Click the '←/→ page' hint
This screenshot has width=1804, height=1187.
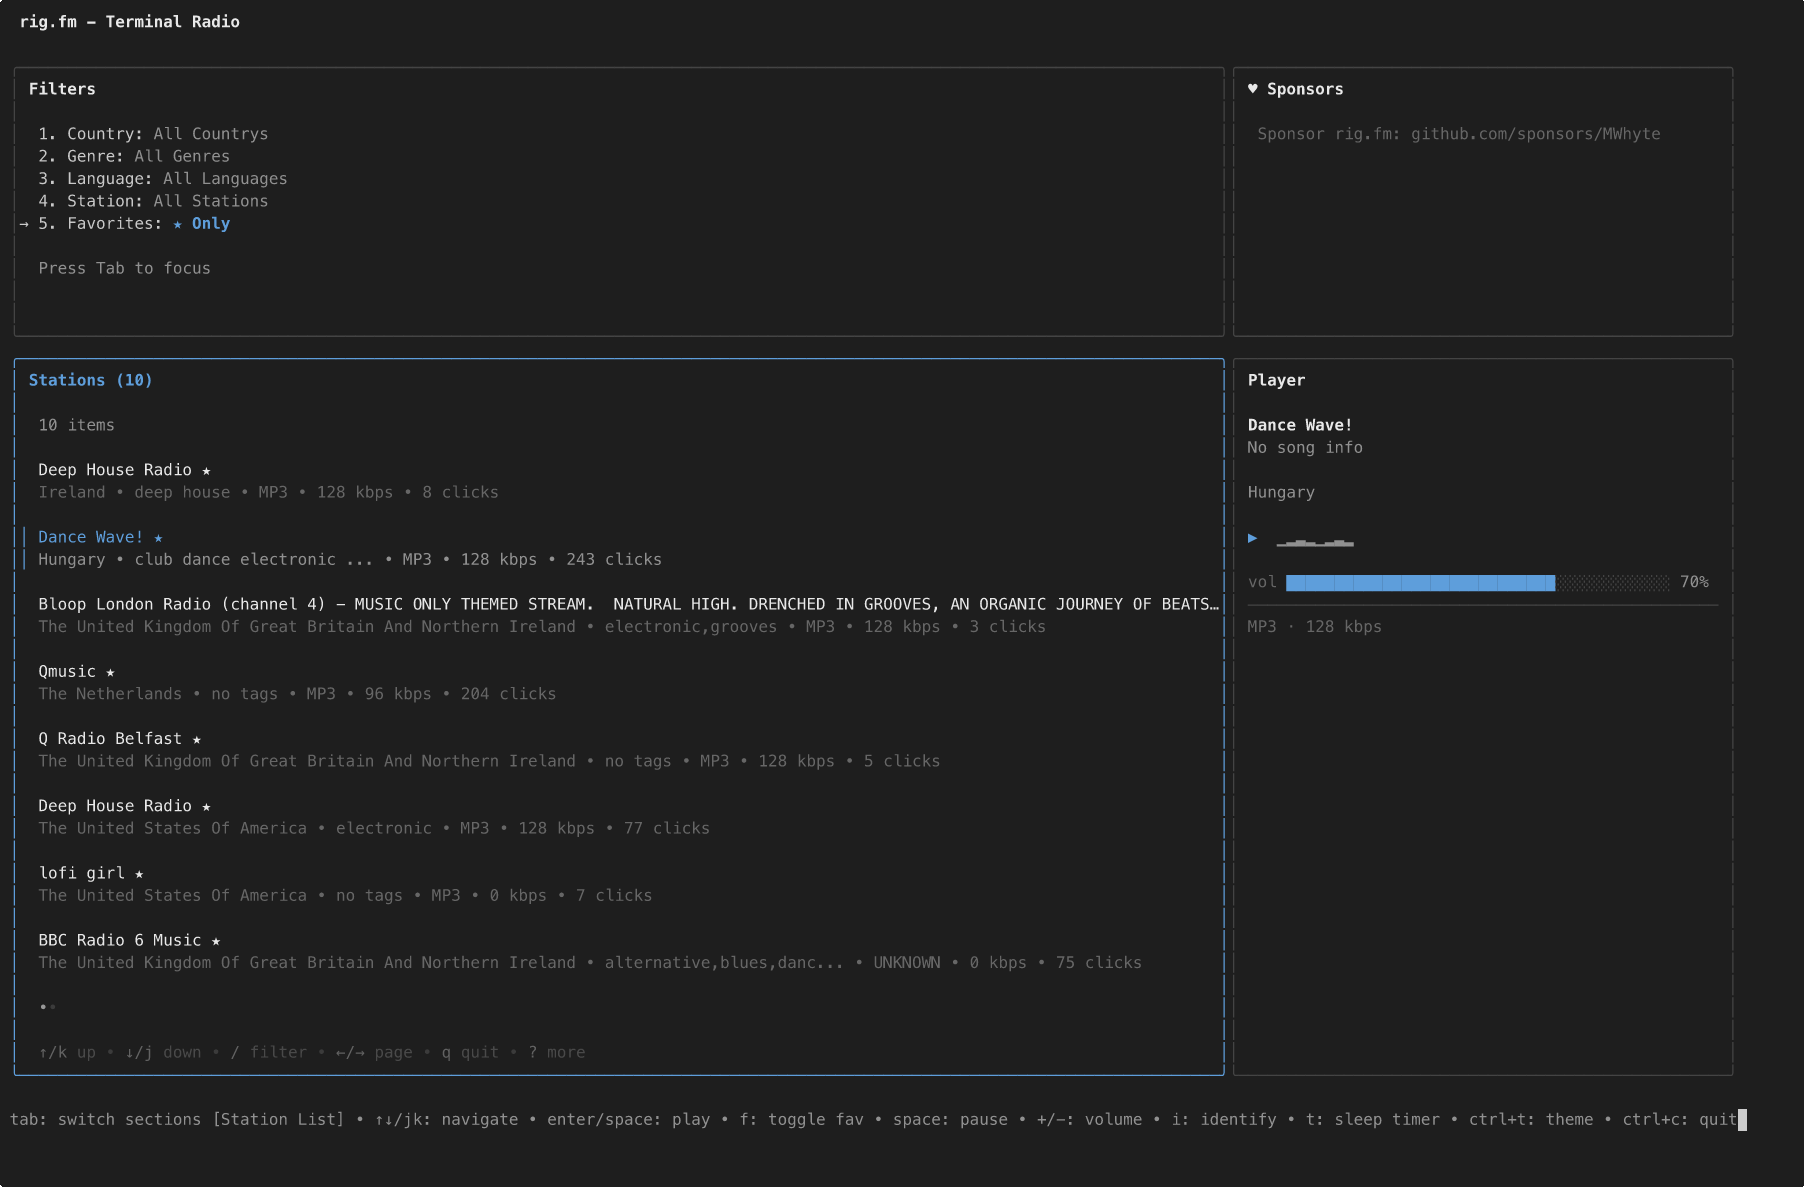[x=374, y=1053]
